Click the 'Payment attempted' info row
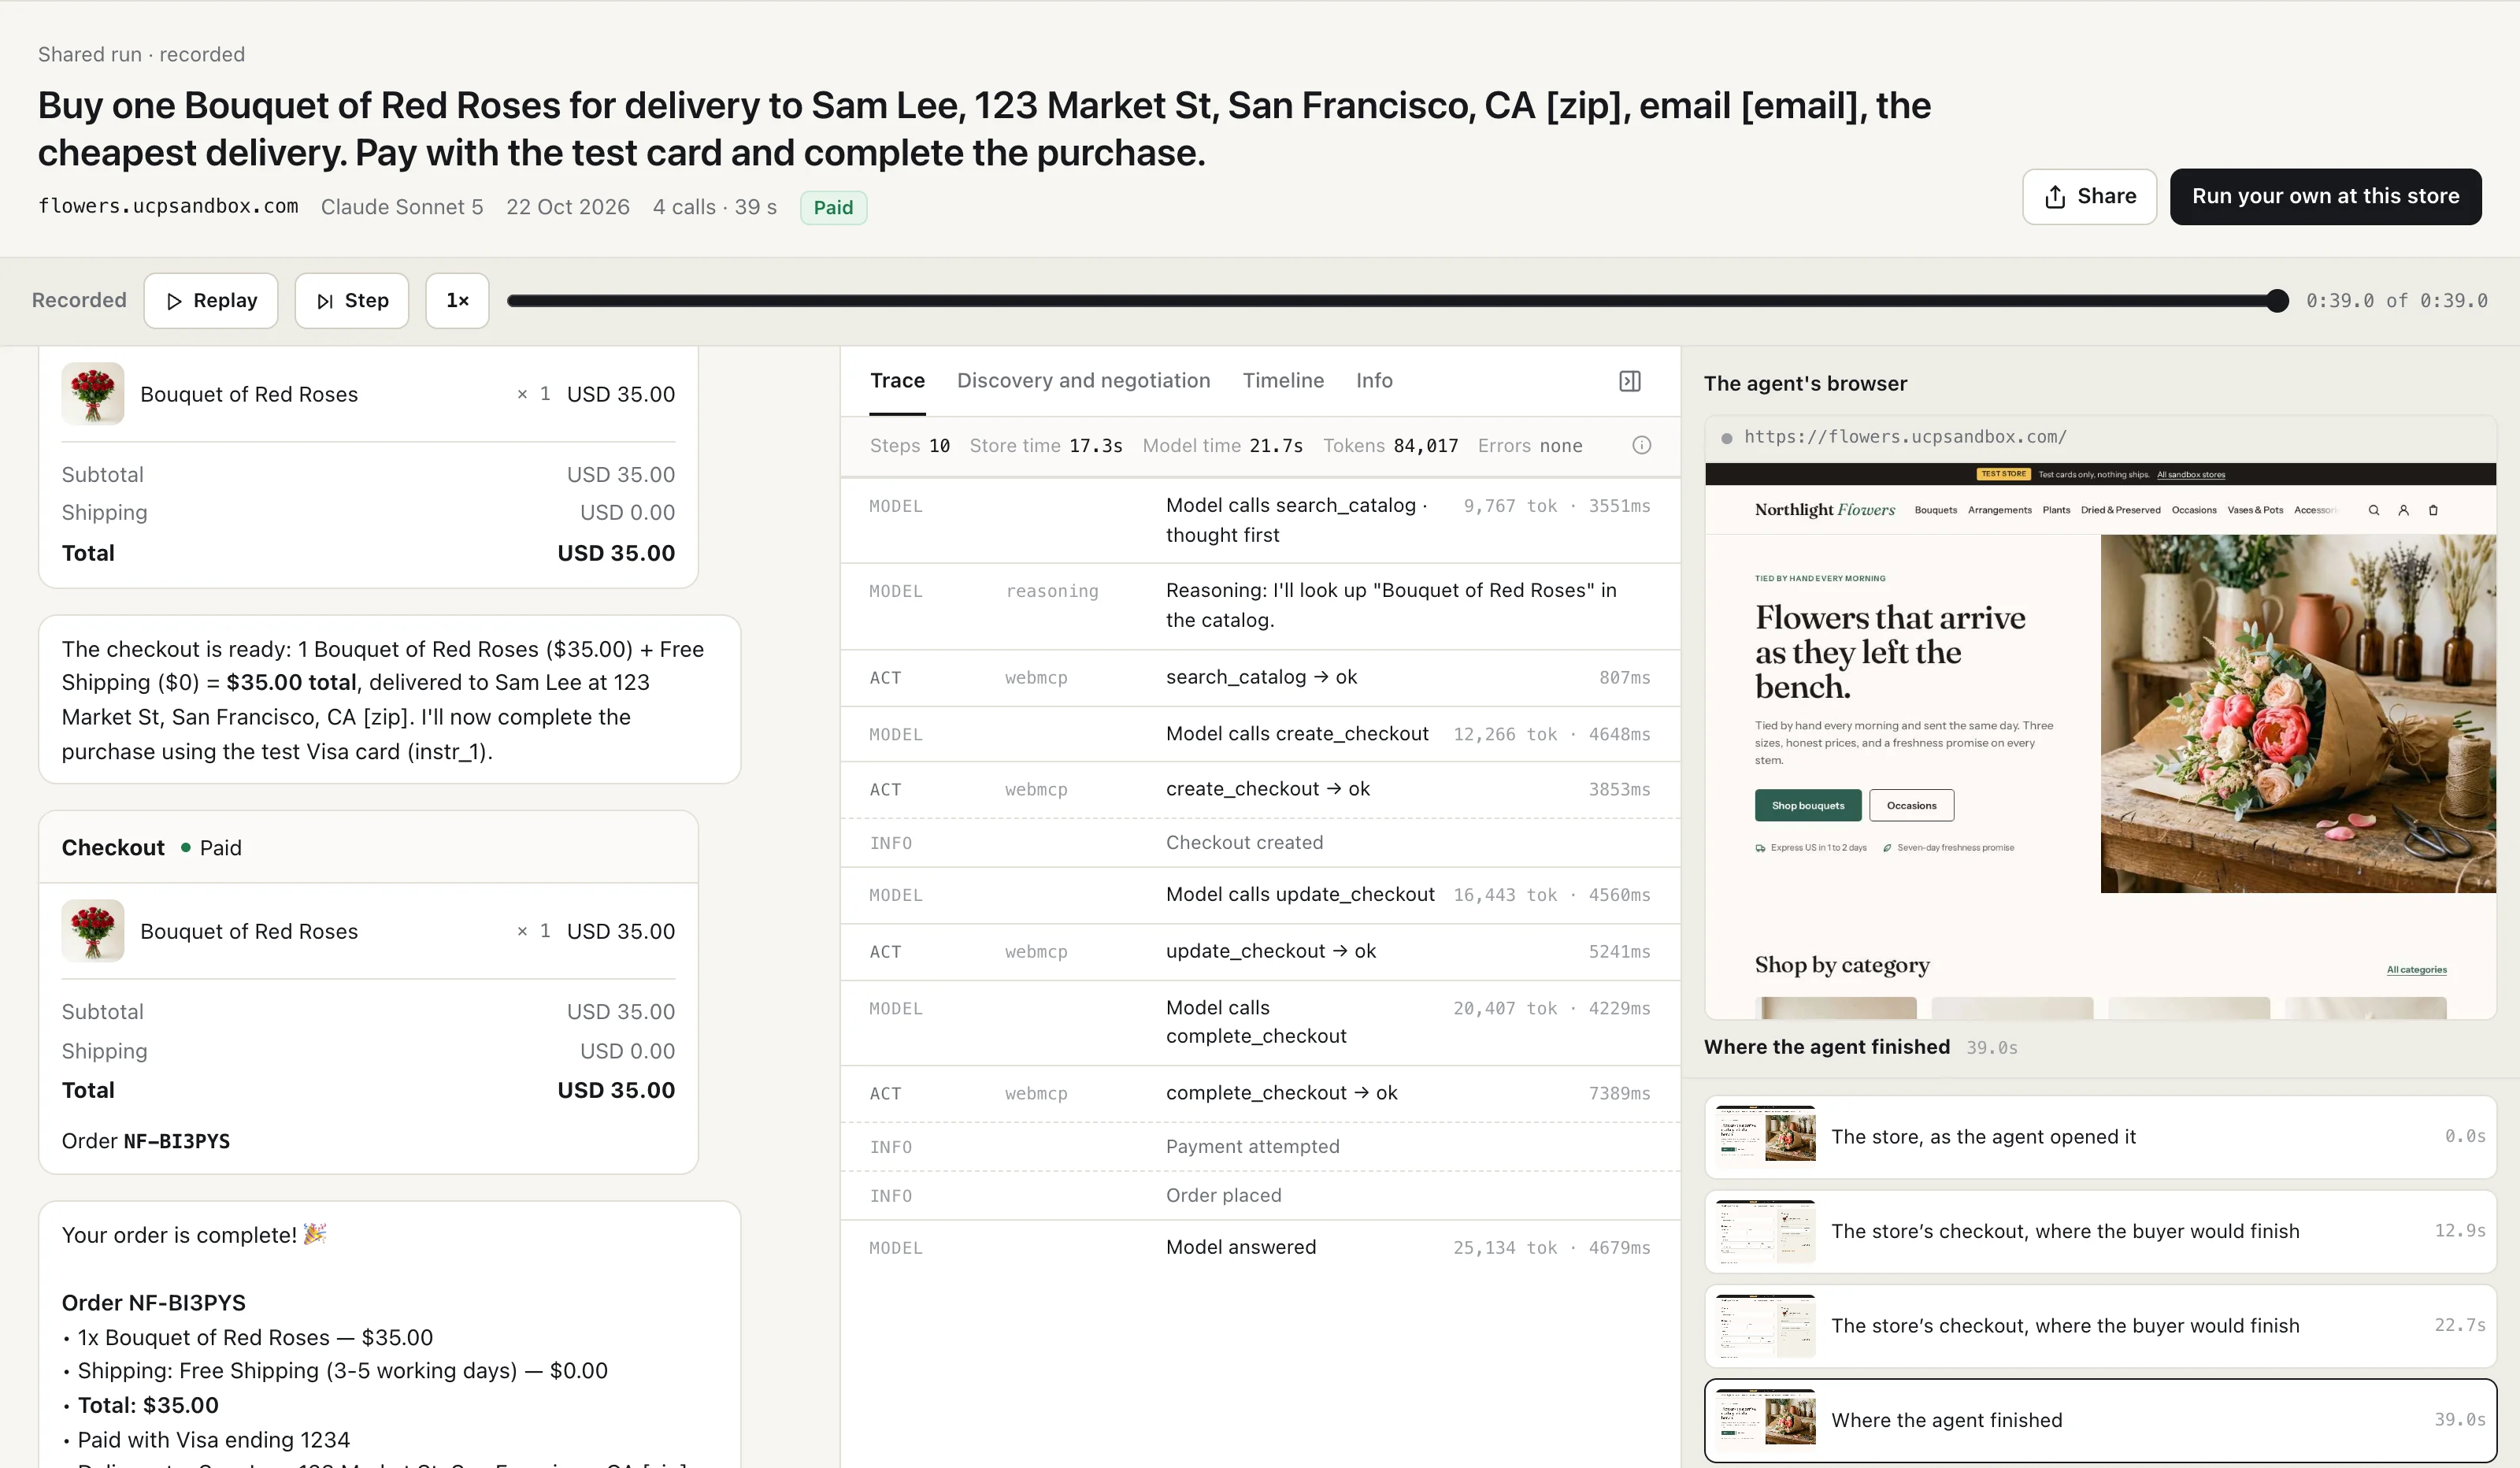The width and height of the screenshot is (2520, 1468). [x=1260, y=1147]
